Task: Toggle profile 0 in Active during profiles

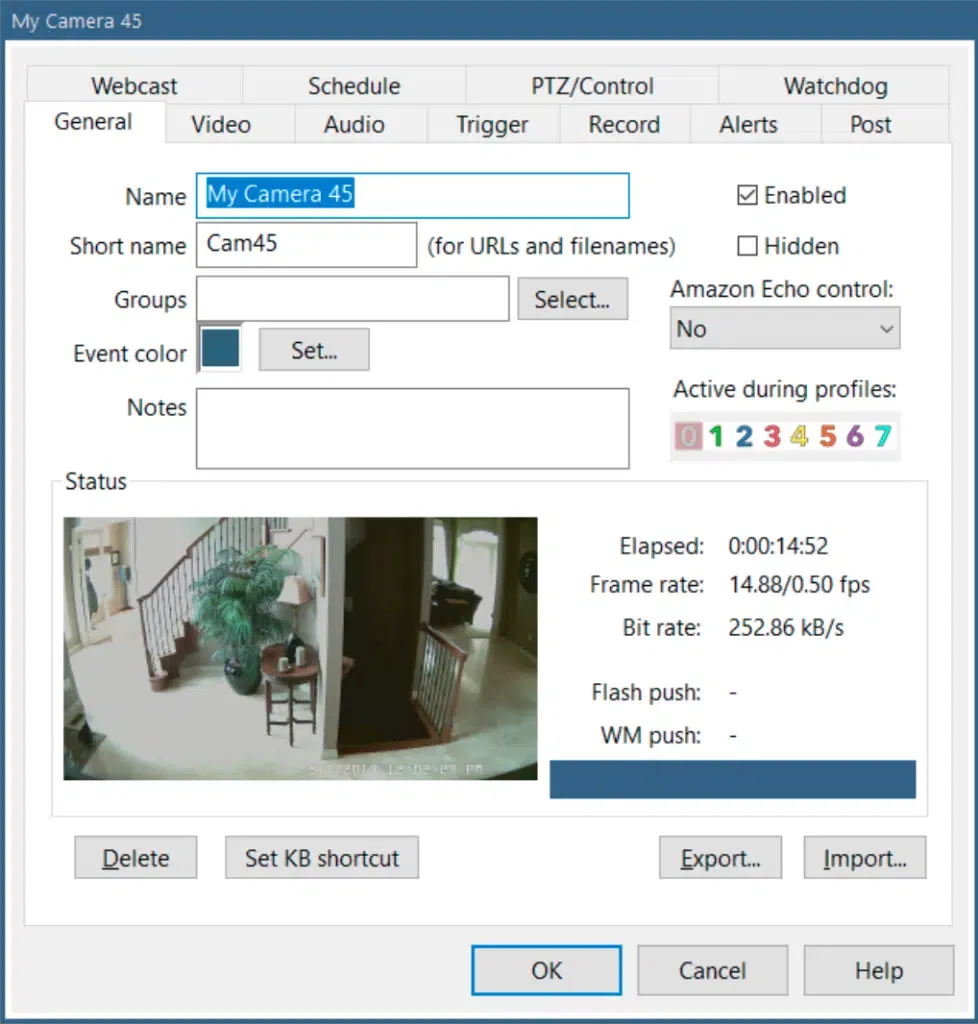Action: point(688,436)
